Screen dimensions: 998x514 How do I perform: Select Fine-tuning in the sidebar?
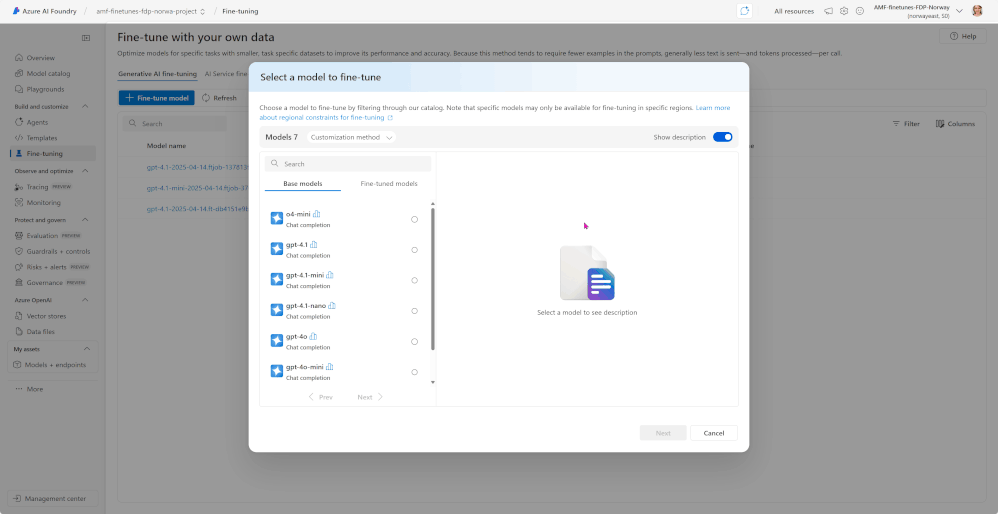pyautogui.click(x=53, y=153)
